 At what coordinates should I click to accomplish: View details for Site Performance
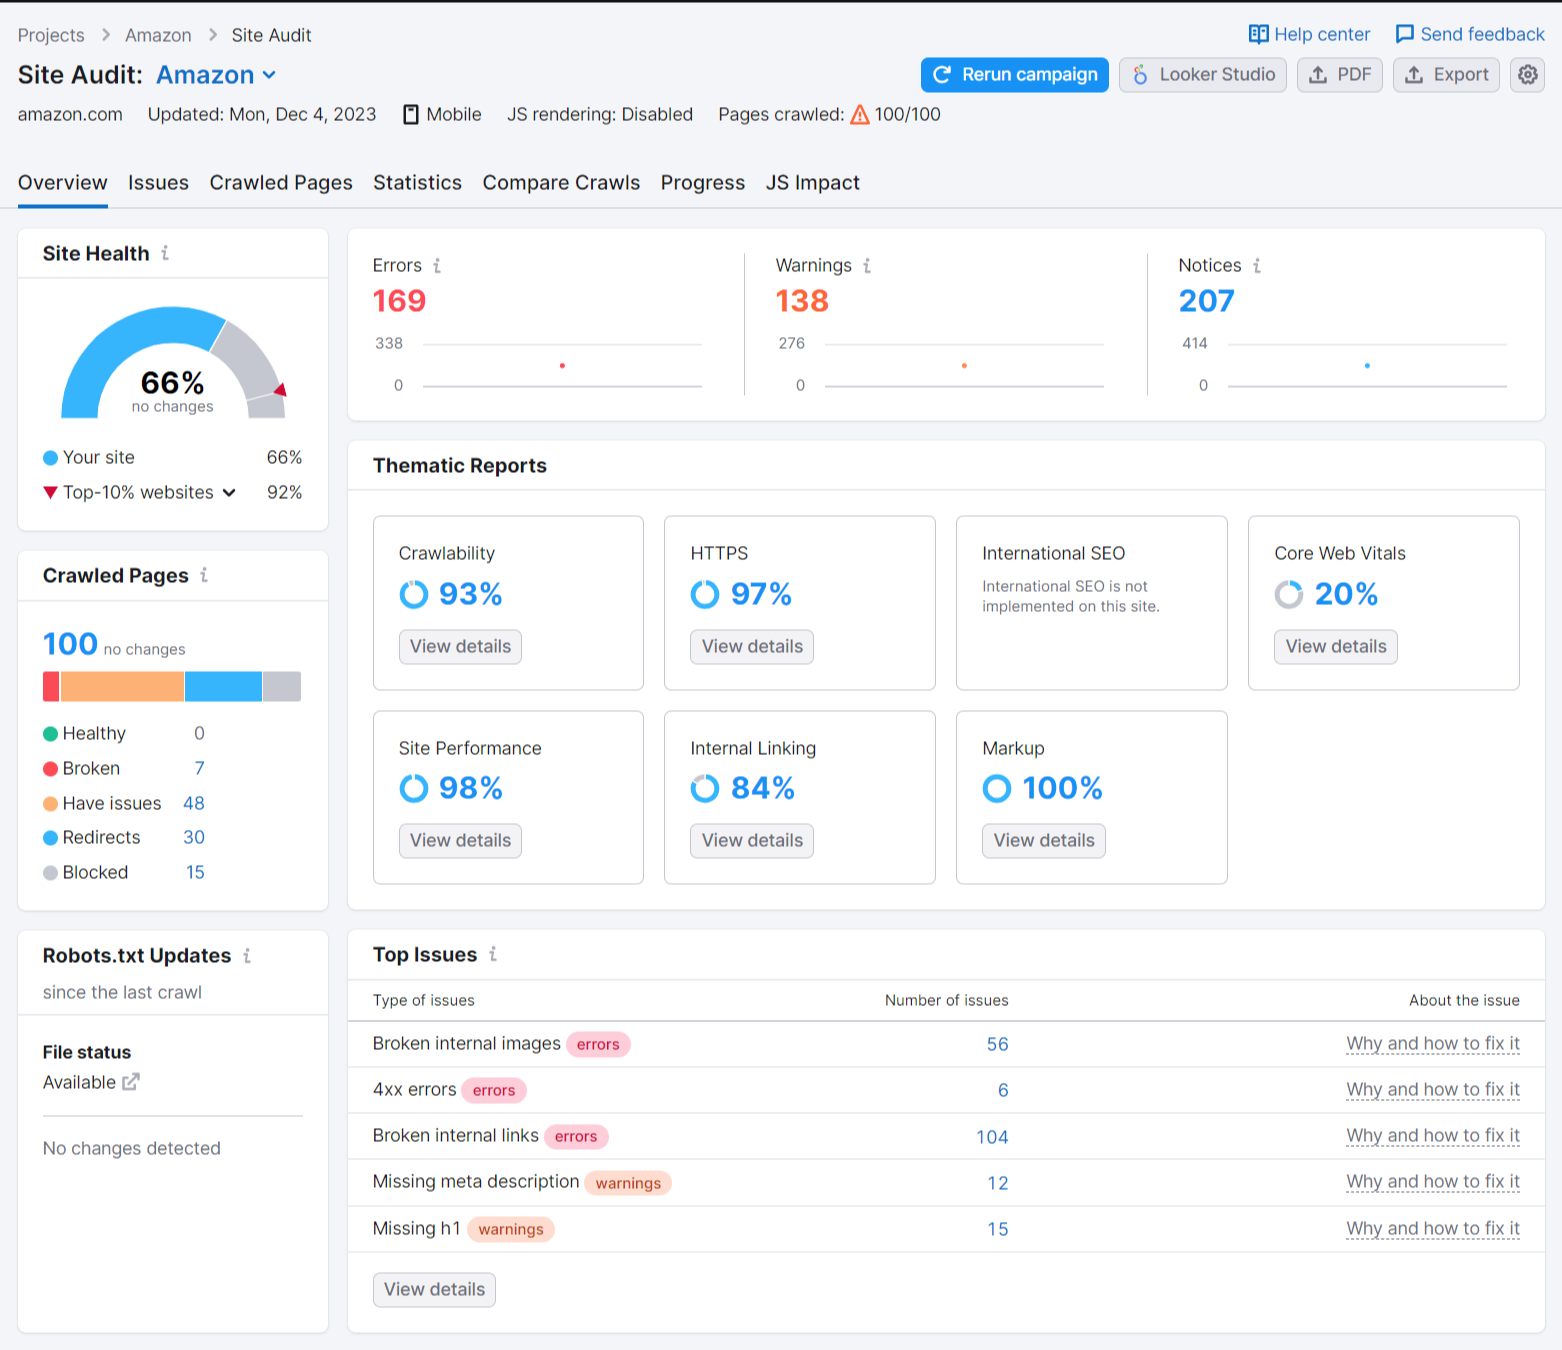pos(460,841)
